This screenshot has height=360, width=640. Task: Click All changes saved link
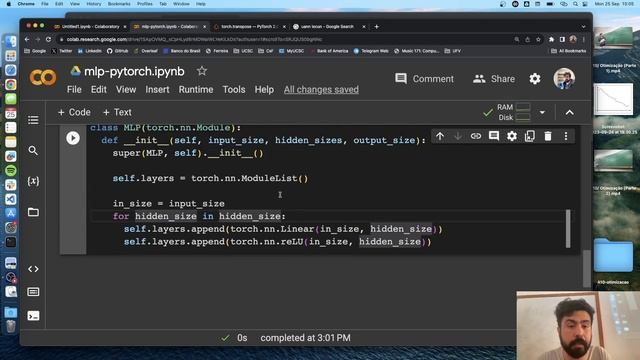click(321, 89)
